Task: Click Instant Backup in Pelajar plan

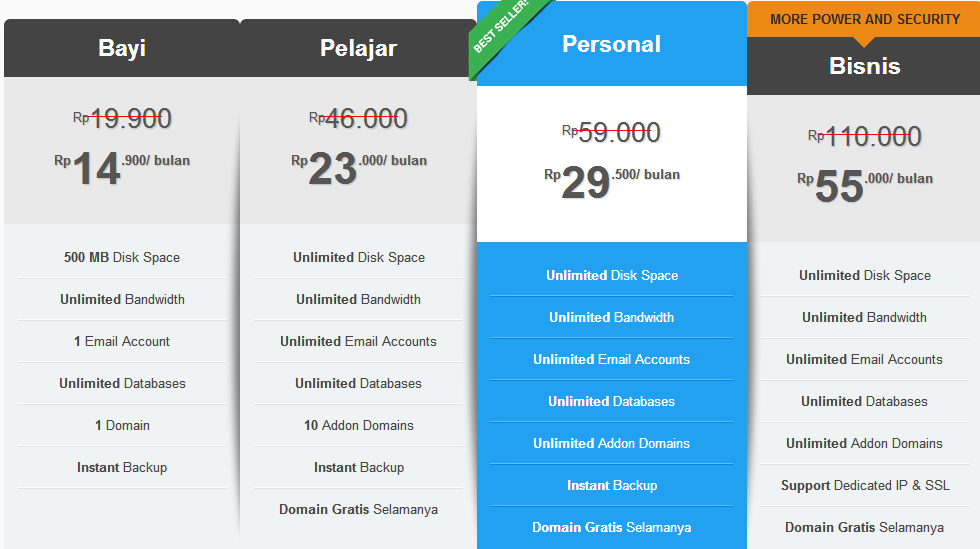Action: pos(359,467)
